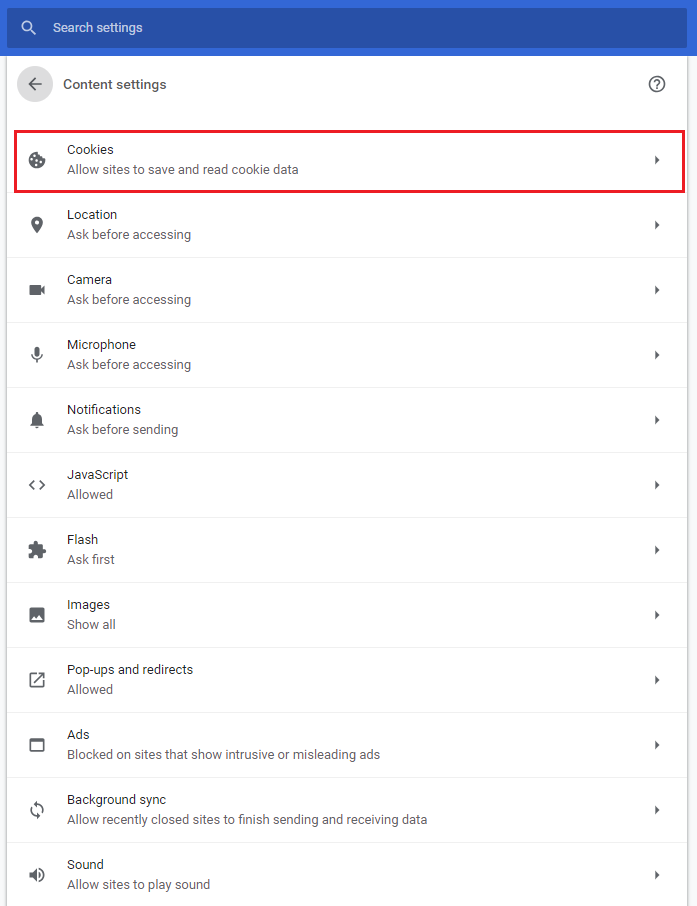
Task: Open help via the question mark icon
Action: tap(657, 84)
